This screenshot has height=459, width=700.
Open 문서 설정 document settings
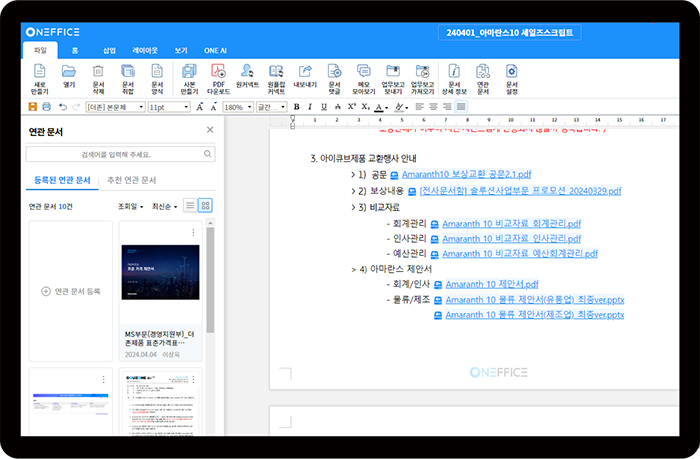click(512, 79)
